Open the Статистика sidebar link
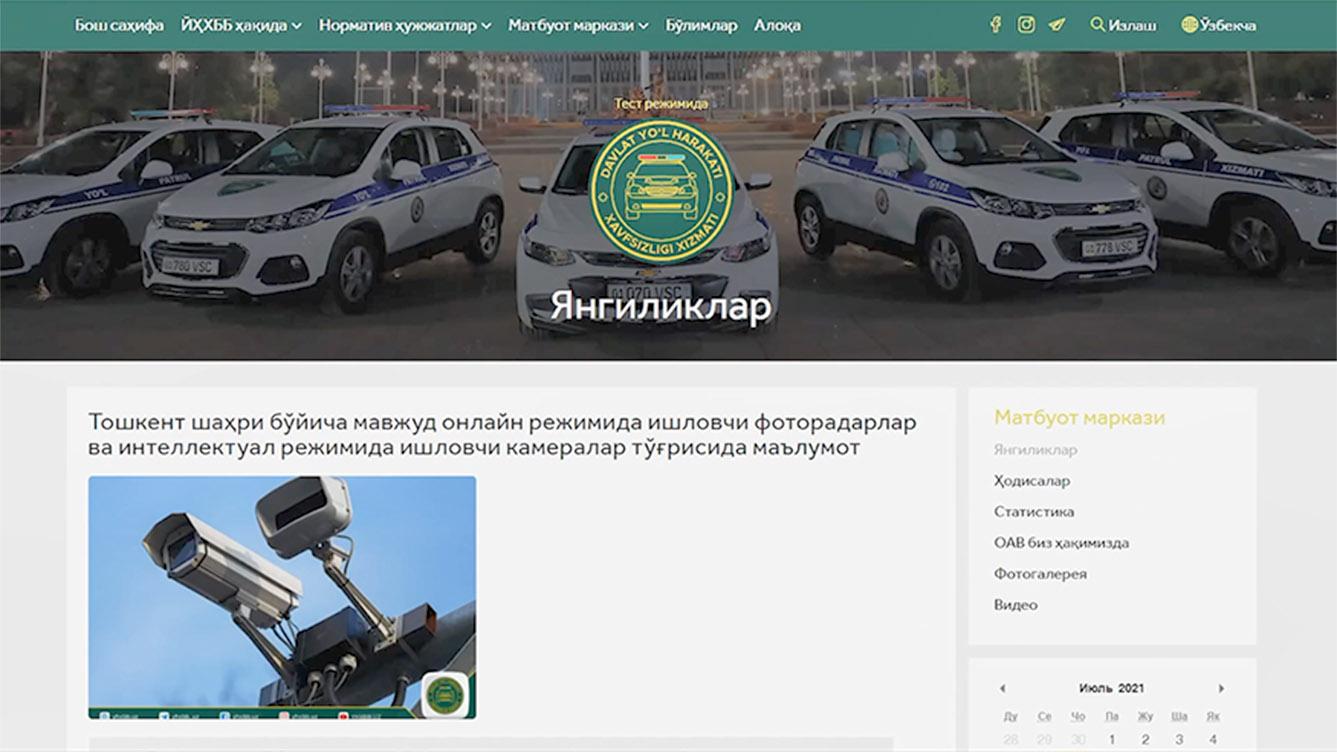This screenshot has height=752, width=1337. (x=1034, y=512)
